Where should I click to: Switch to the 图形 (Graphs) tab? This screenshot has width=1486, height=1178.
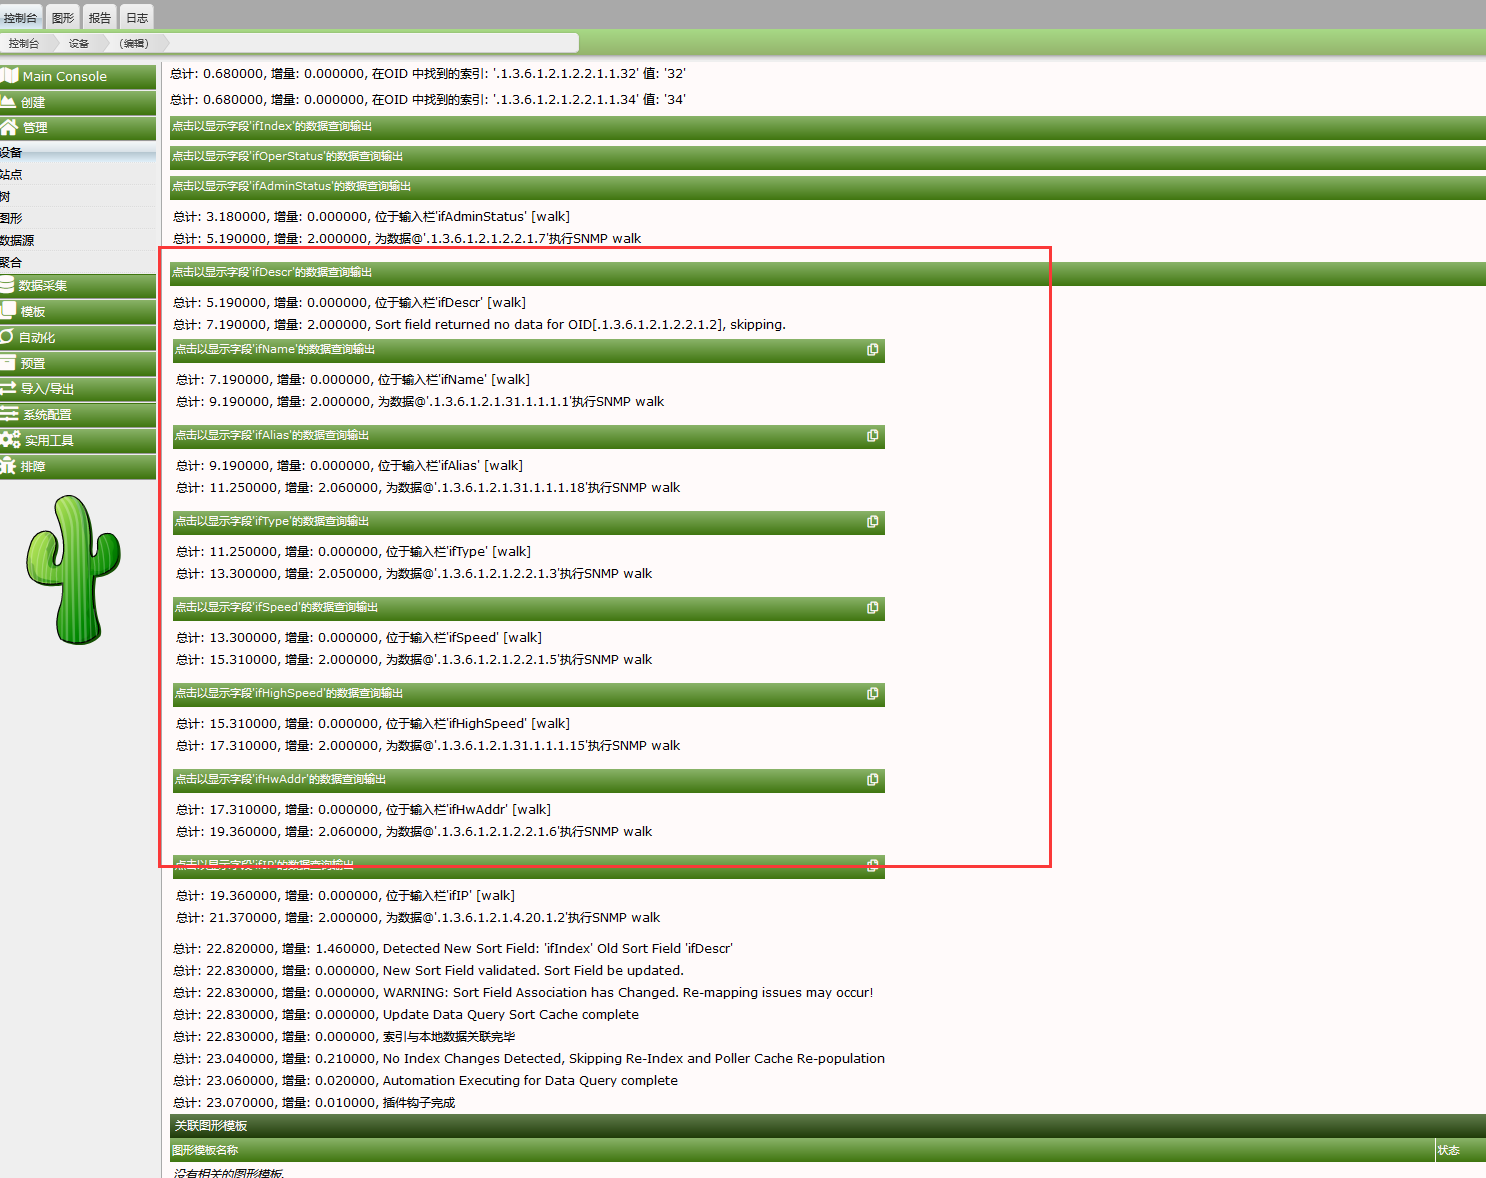[62, 16]
